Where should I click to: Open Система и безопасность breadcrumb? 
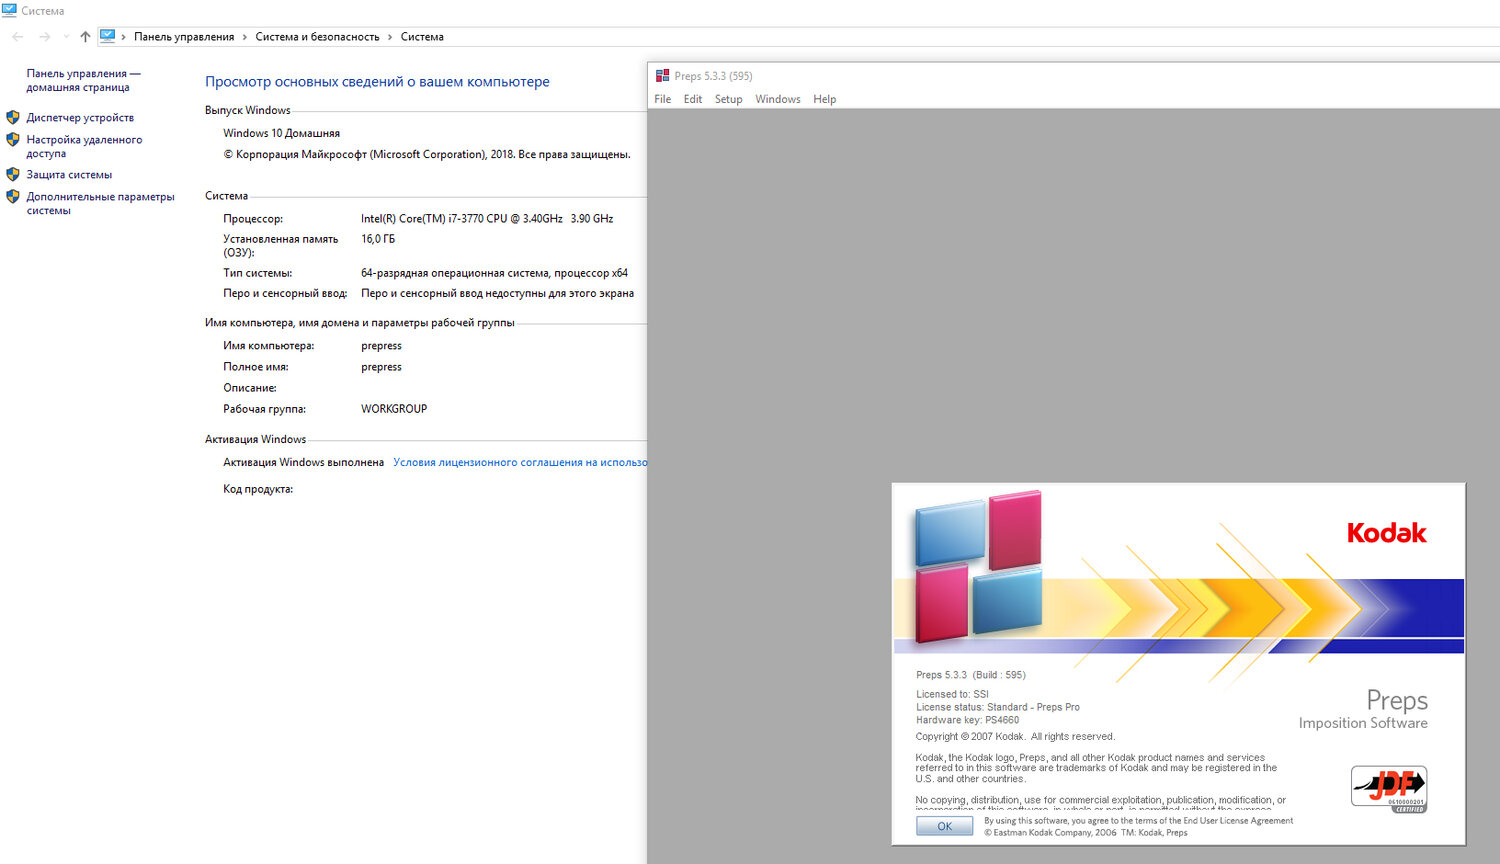coord(317,37)
